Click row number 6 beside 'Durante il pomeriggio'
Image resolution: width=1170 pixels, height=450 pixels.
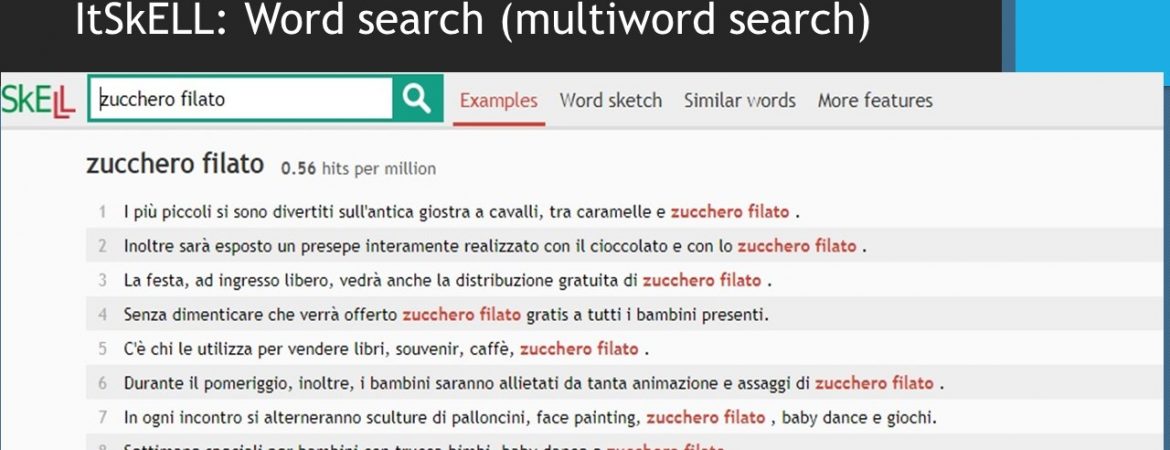102,383
